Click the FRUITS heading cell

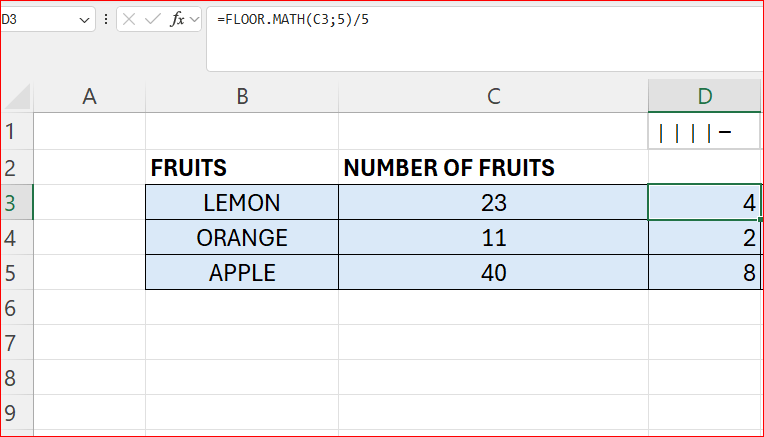pos(242,168)
